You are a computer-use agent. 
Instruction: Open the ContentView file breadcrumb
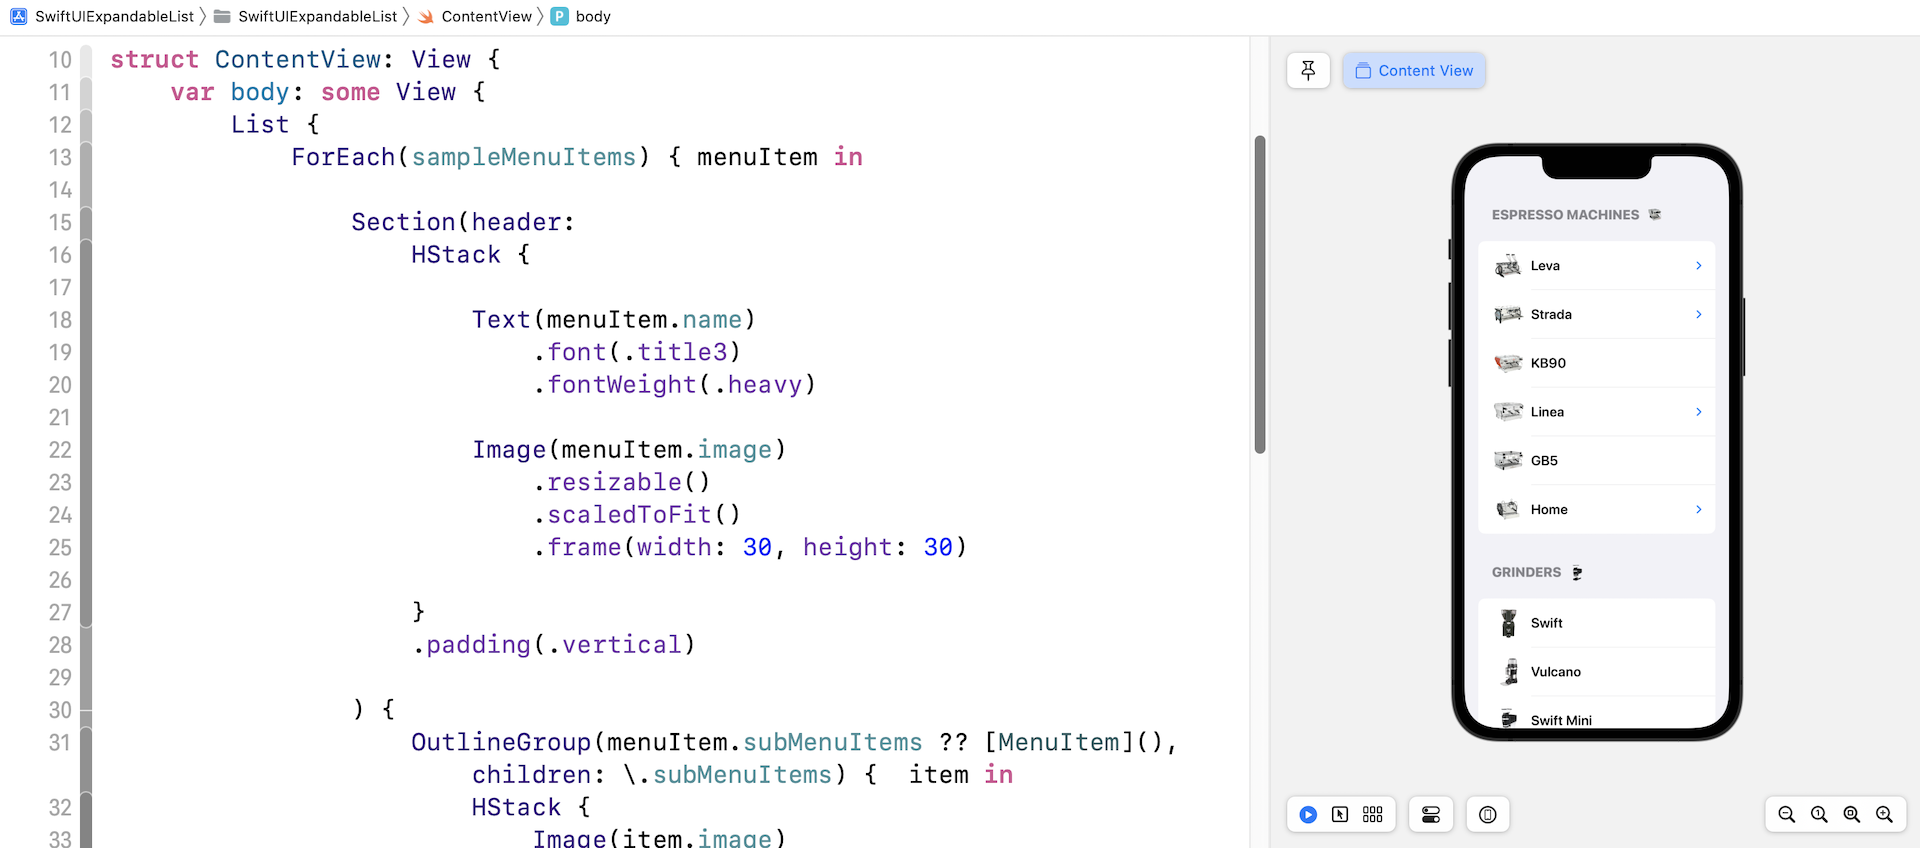click(475, 16)
